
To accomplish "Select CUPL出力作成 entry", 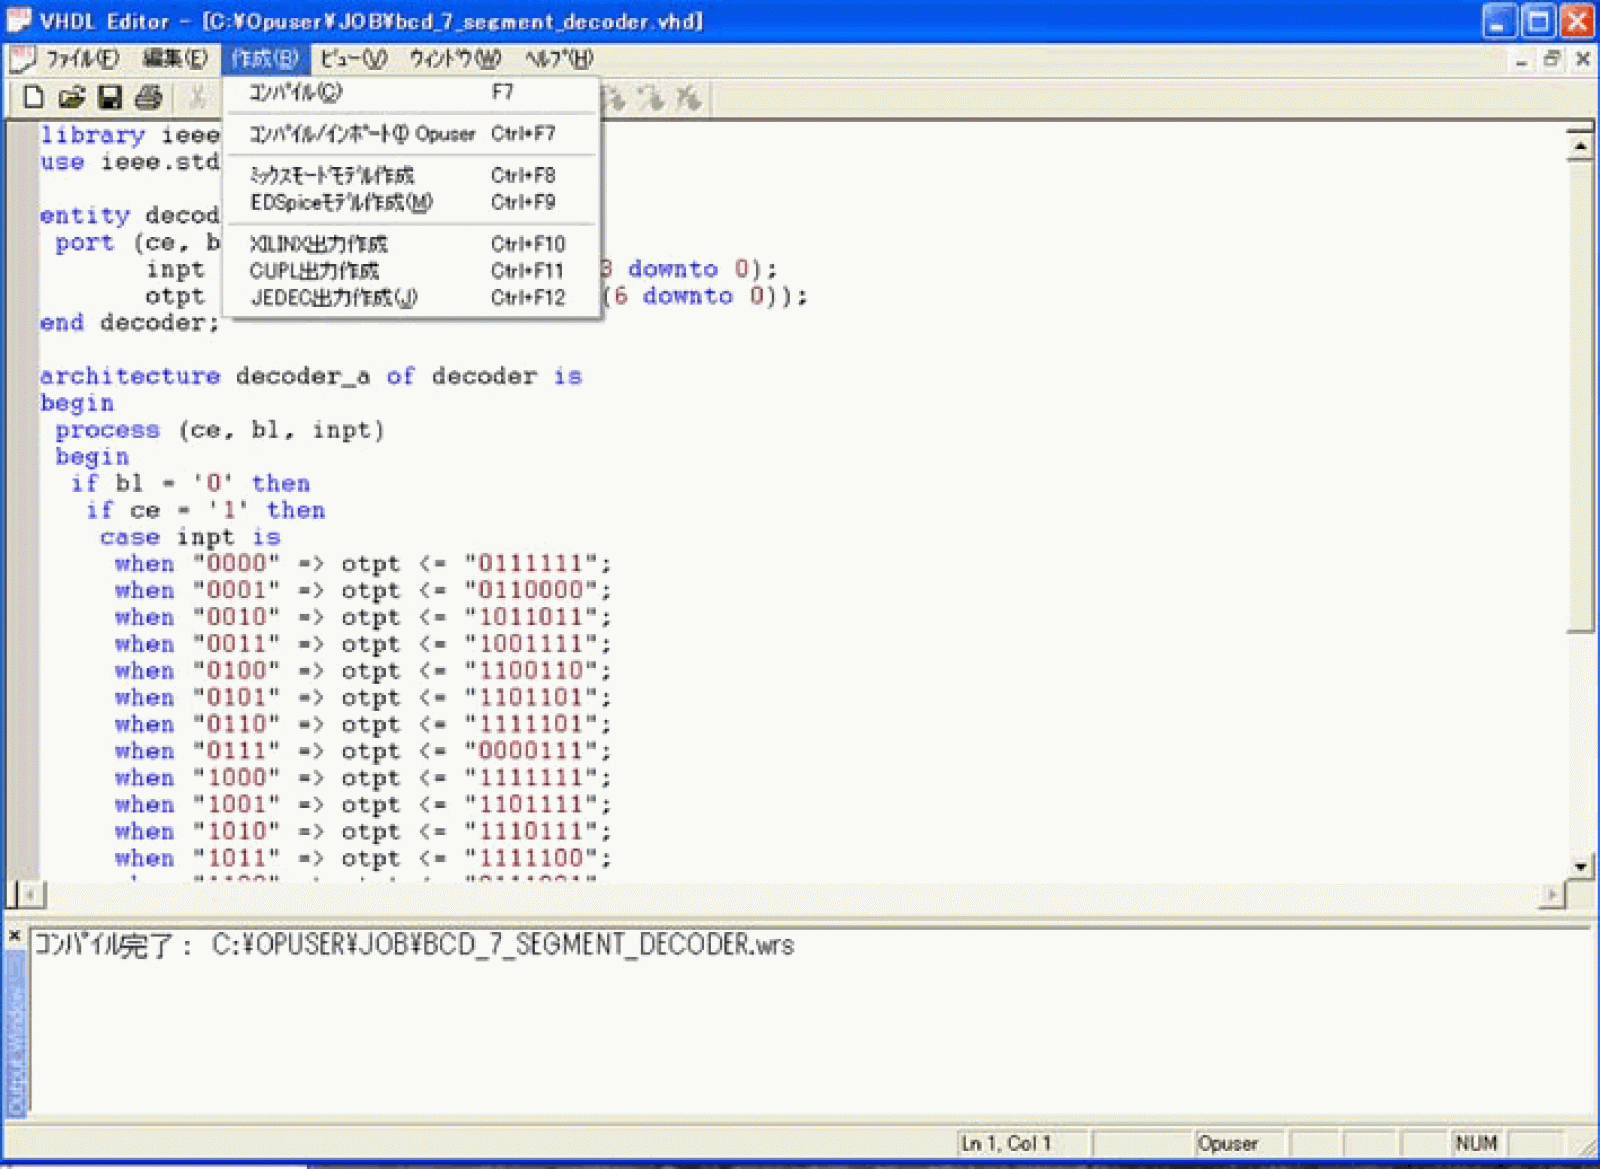I will 411,271.
